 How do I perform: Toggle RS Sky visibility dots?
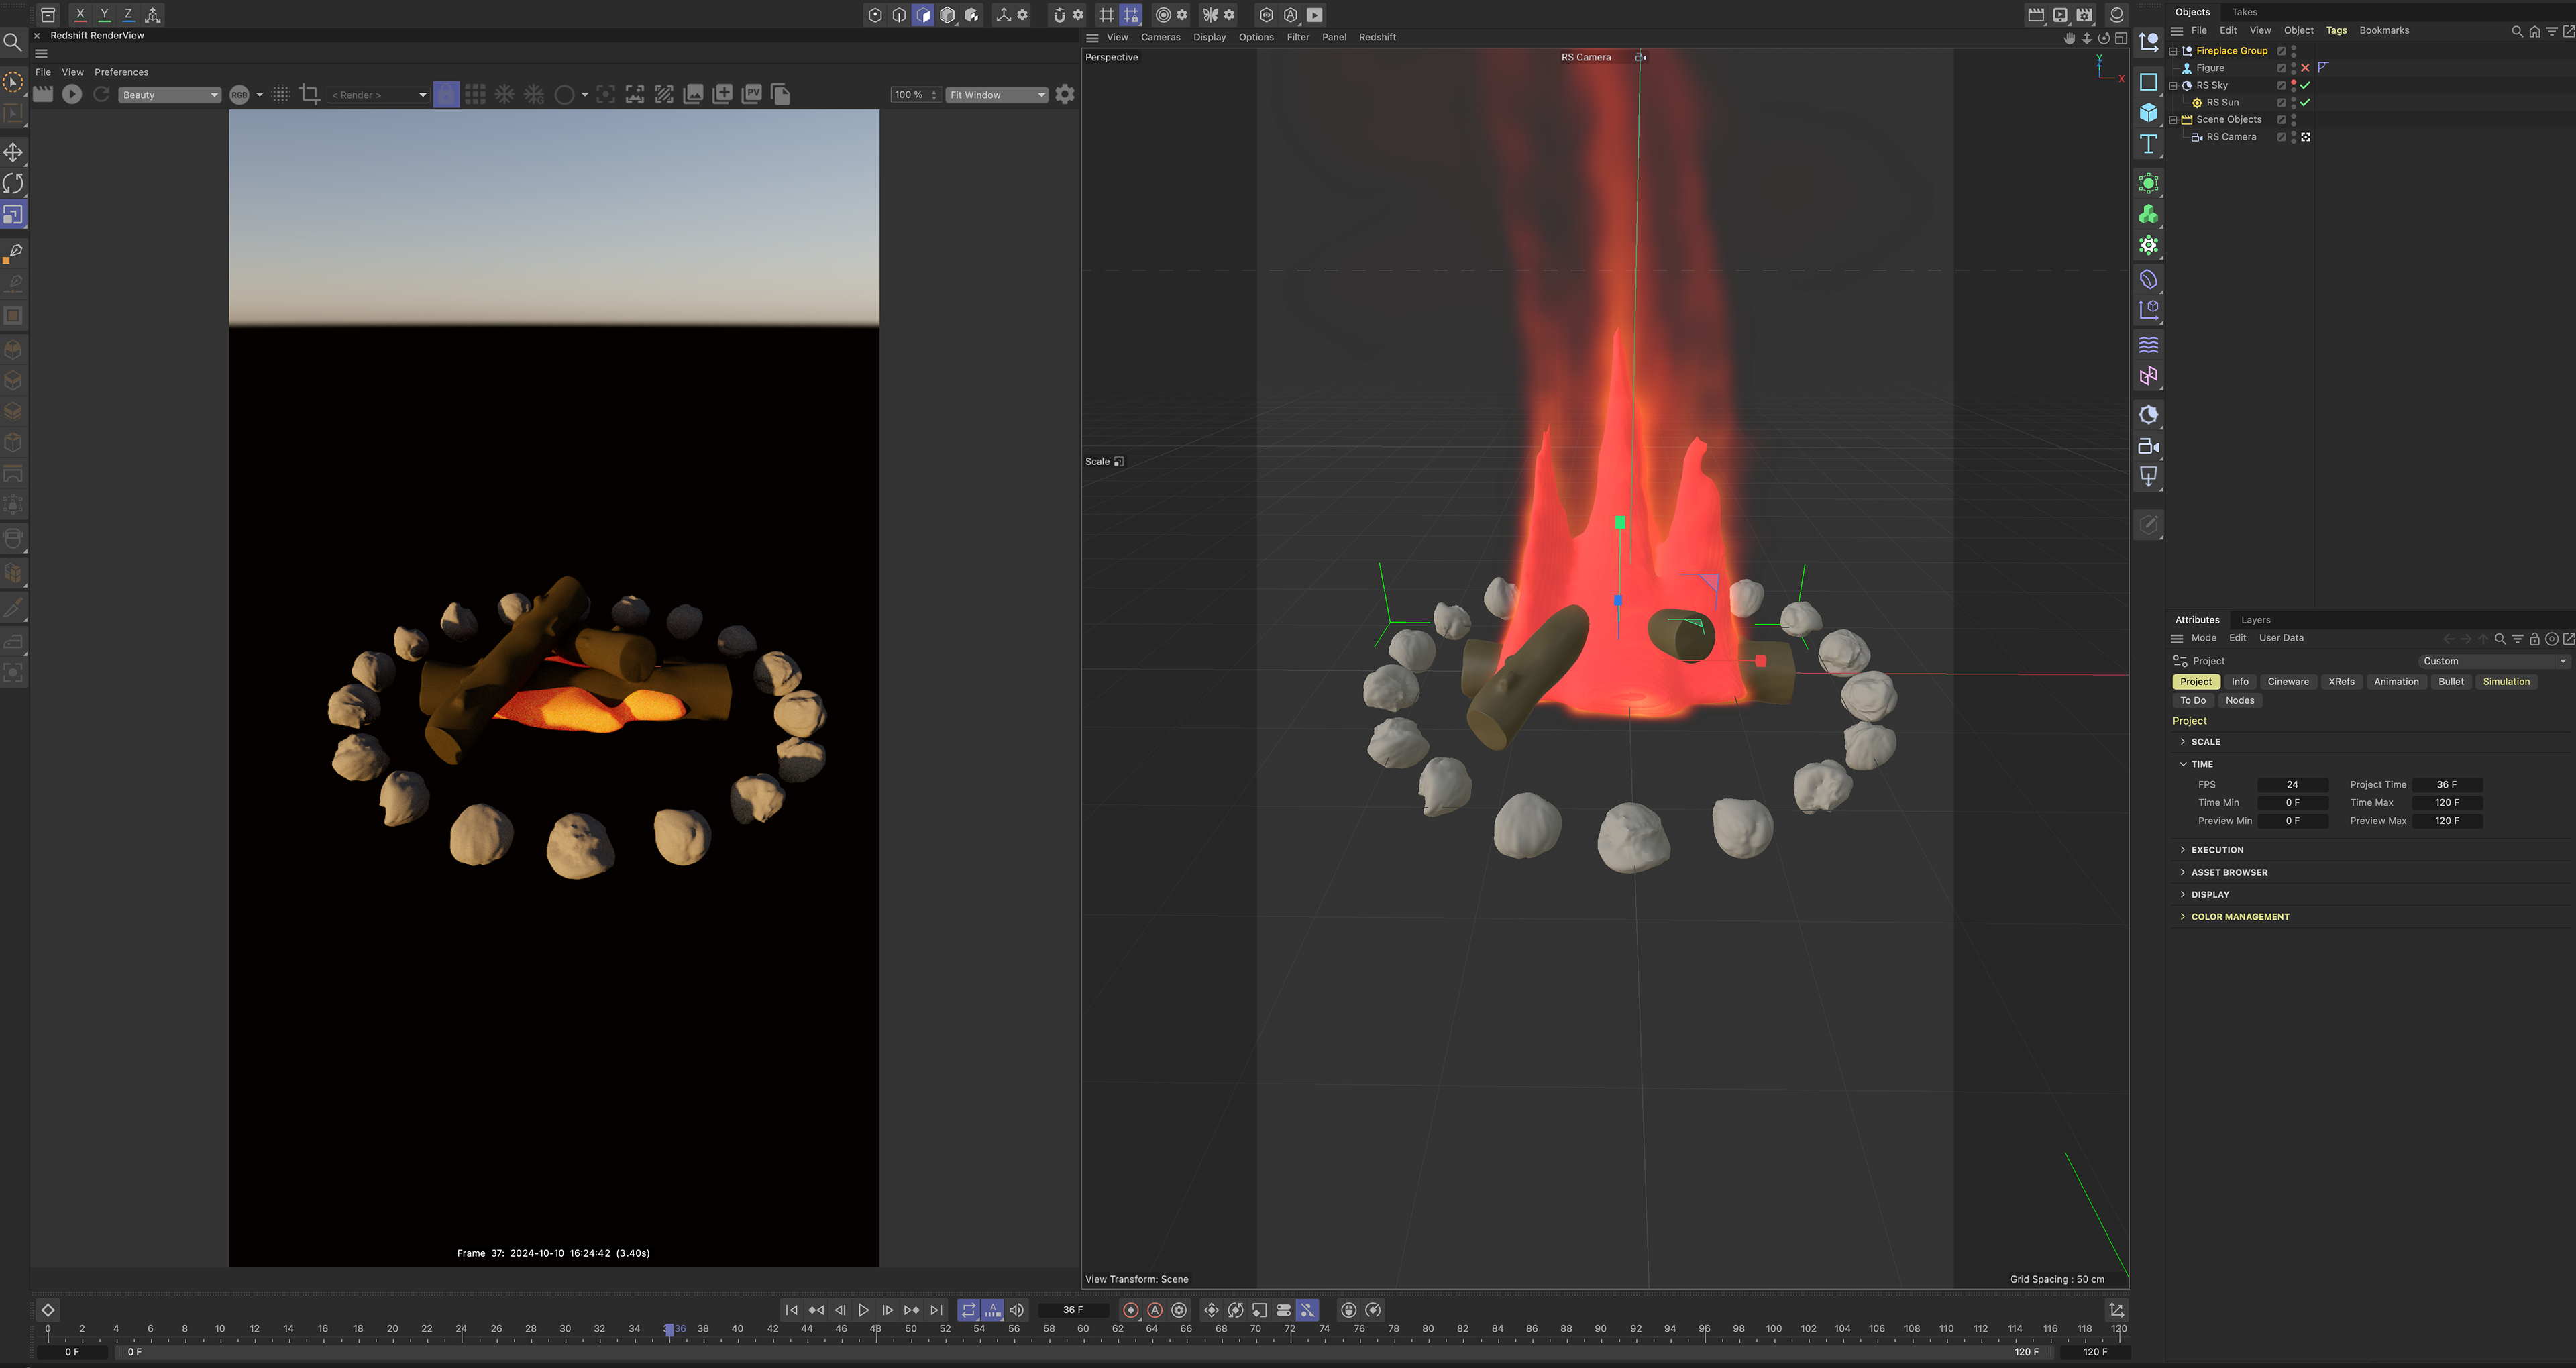(2293, 85)
